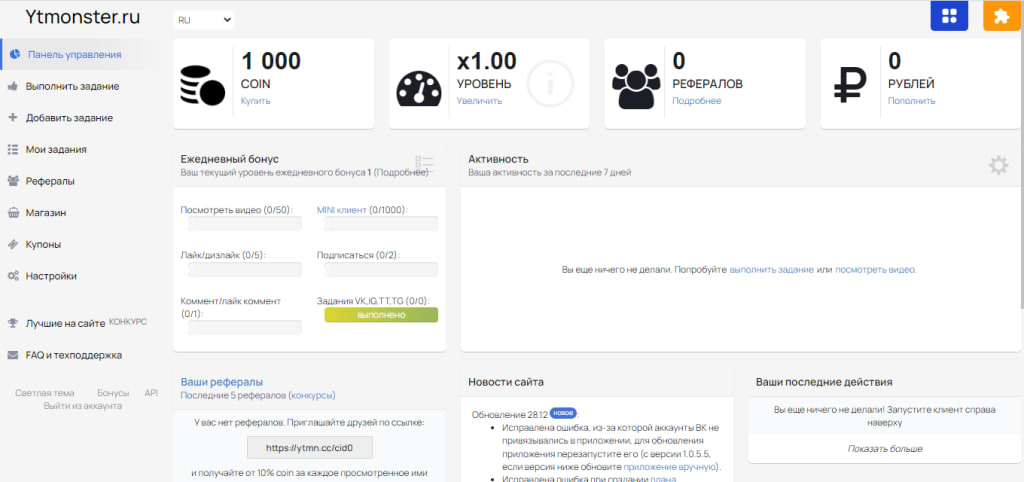1024x482 pixels.
Task: Click the ruble currency icon
Action: (x=850, y=86)
